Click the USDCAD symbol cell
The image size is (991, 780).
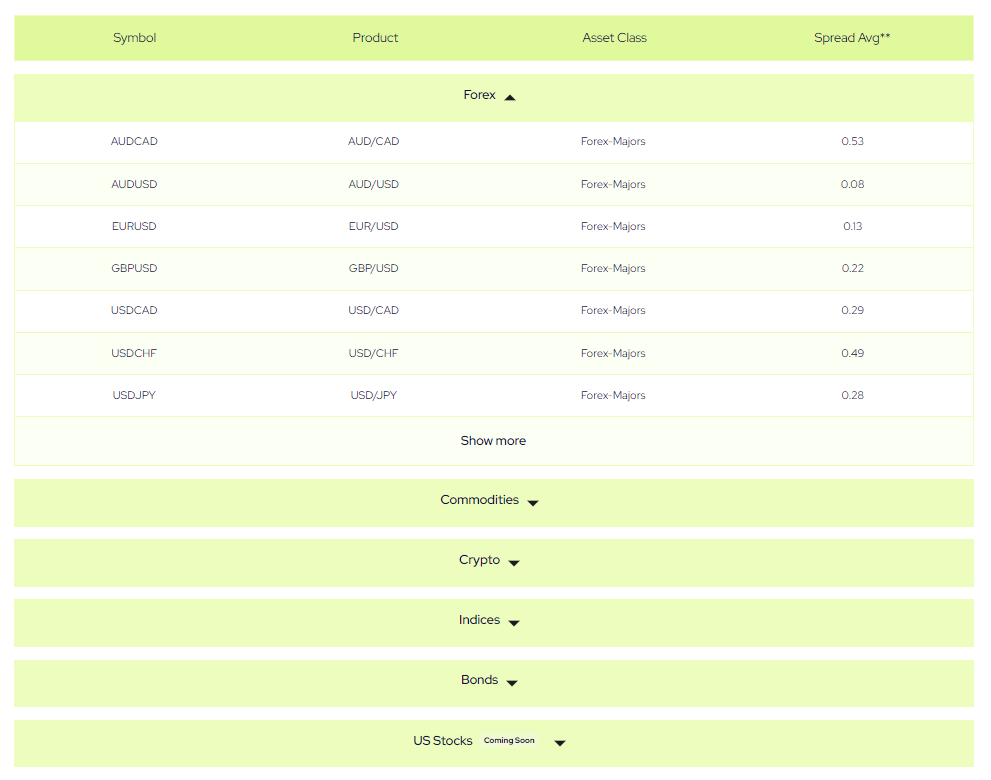134,311
